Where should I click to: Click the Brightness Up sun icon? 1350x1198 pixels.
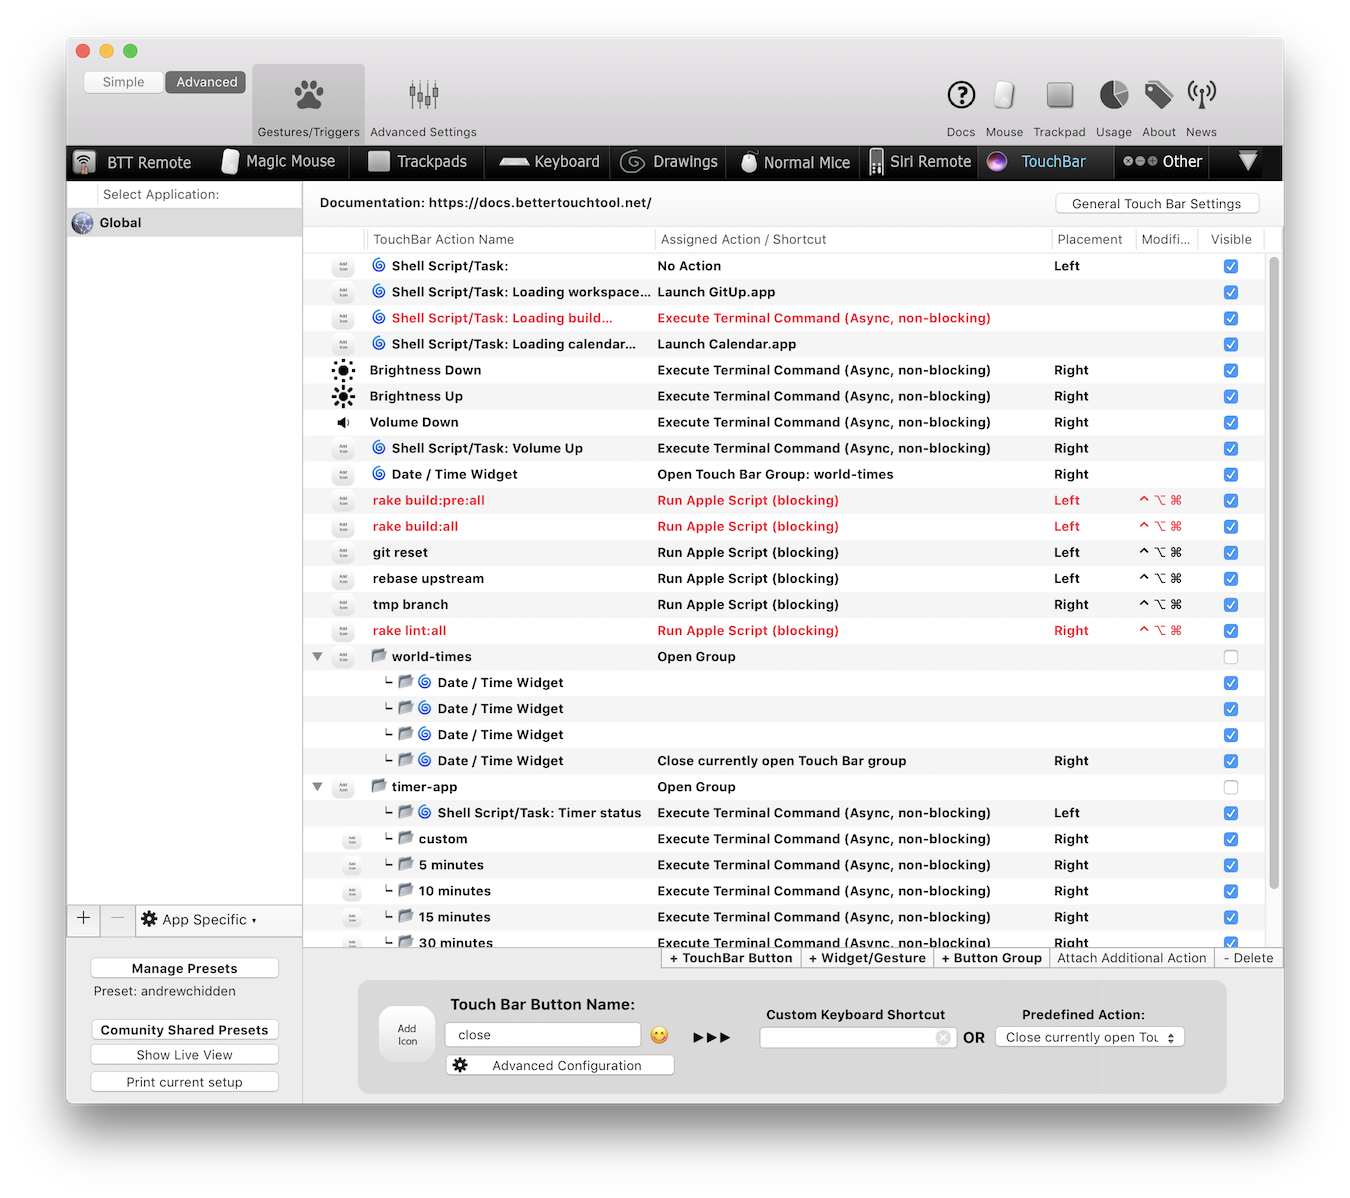343,396
